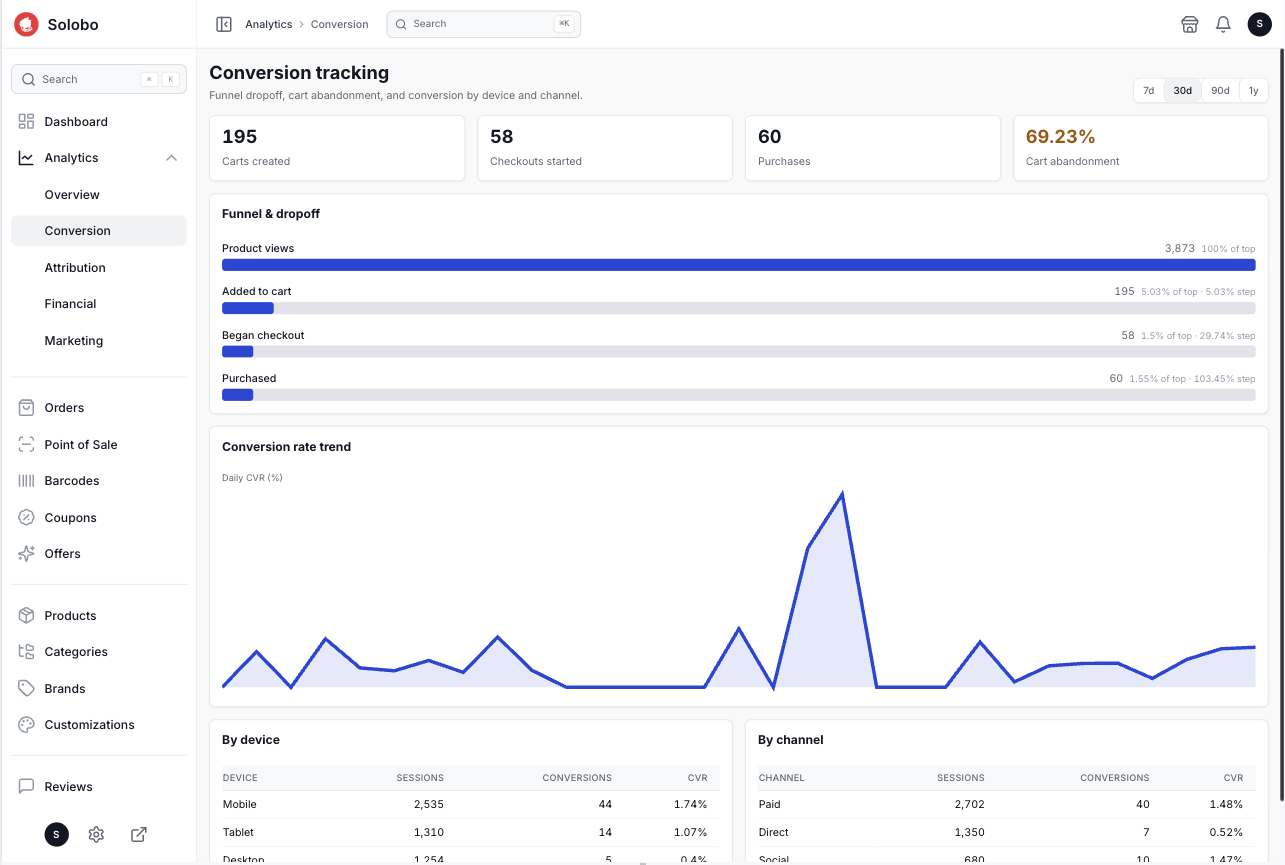Focus the header Search field

(x=484, y=24)
